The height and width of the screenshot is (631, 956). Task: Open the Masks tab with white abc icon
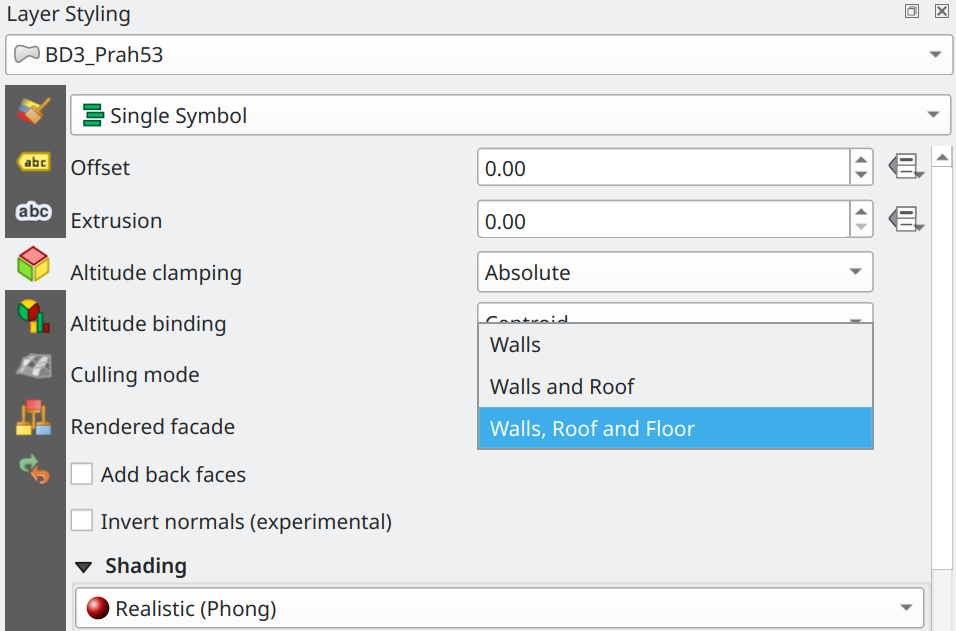tap(33, 212)
